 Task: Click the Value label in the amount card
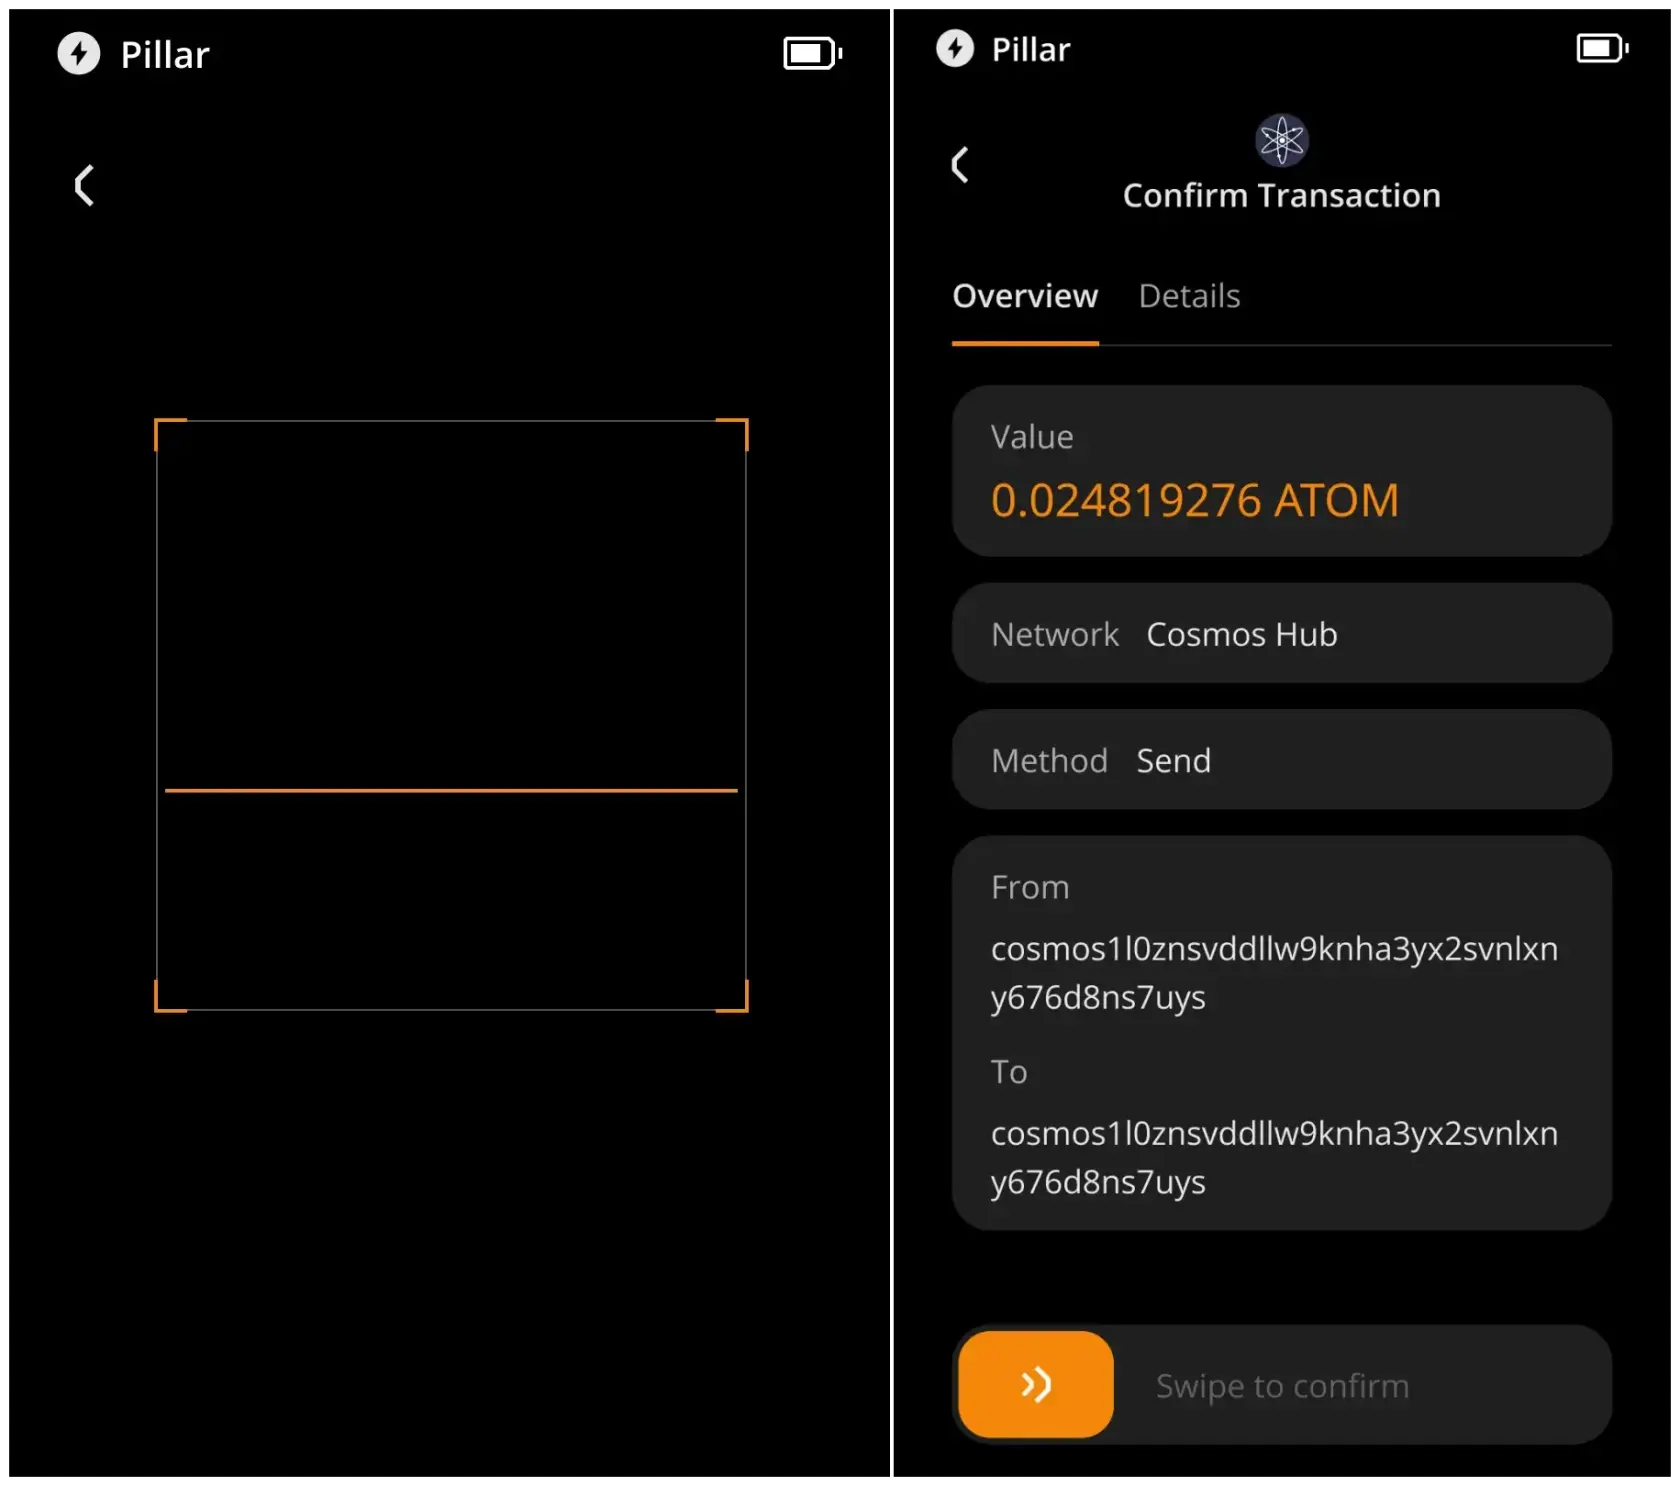coord(1032,438)
